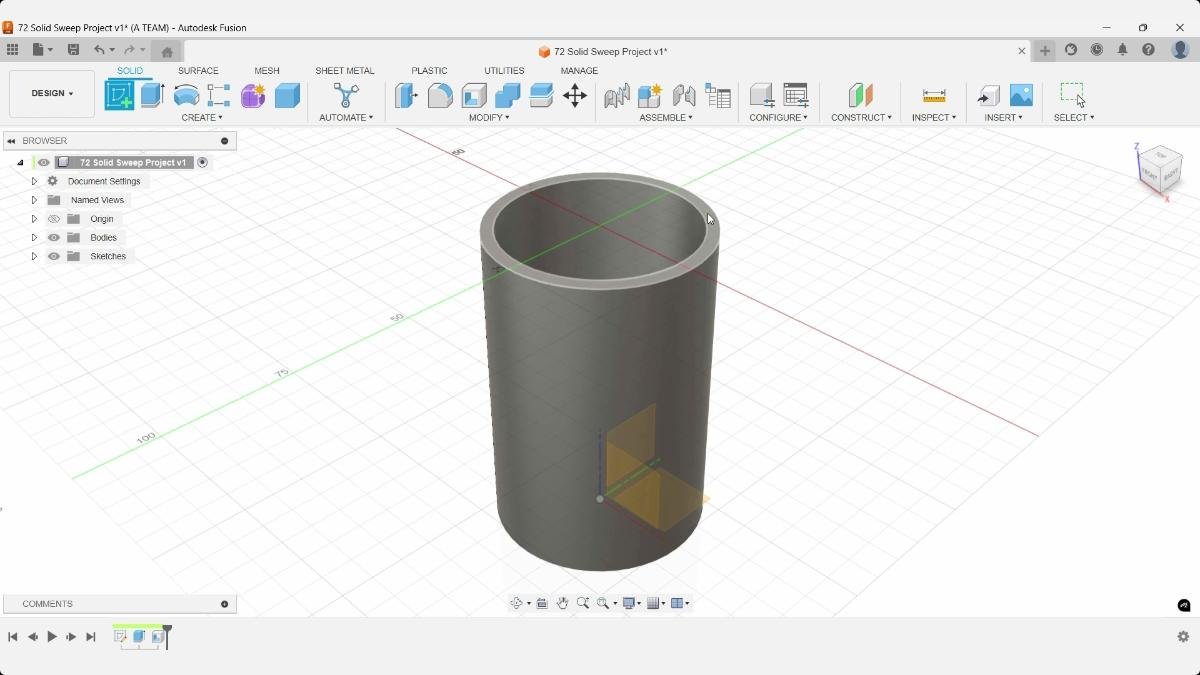Expand the Sketches node
Screen dimensions: 1200x675
34,256
